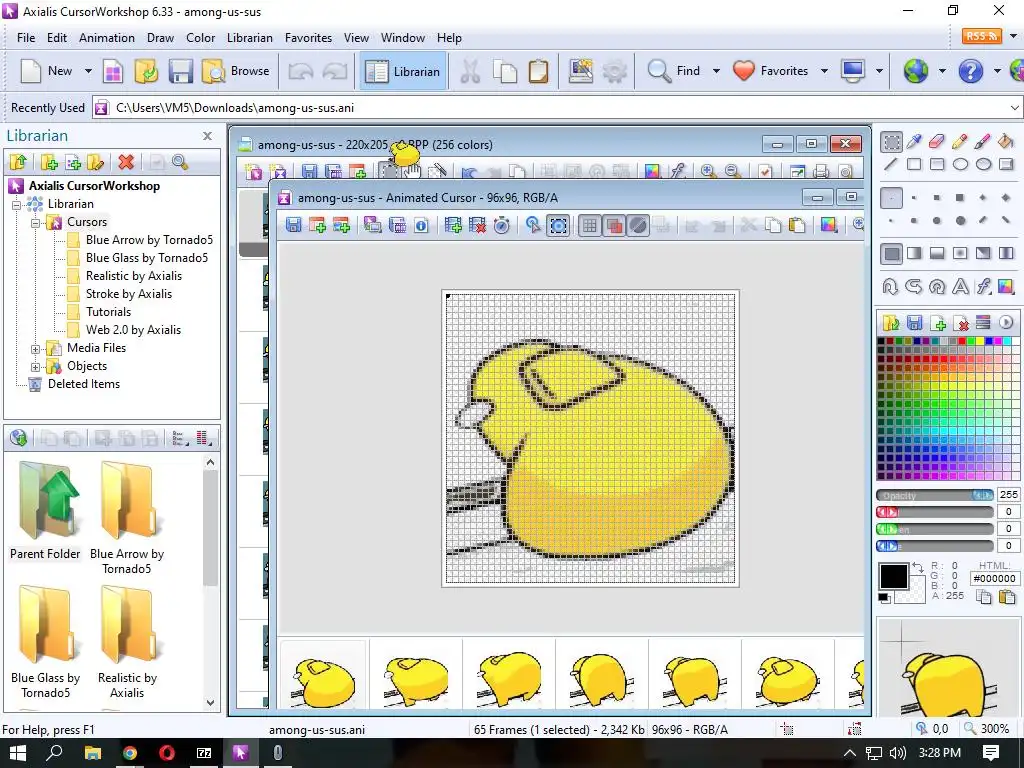This screenshot has height=768, width=1024.
Task: Open the Librarian menu
Action: (249, 38)
